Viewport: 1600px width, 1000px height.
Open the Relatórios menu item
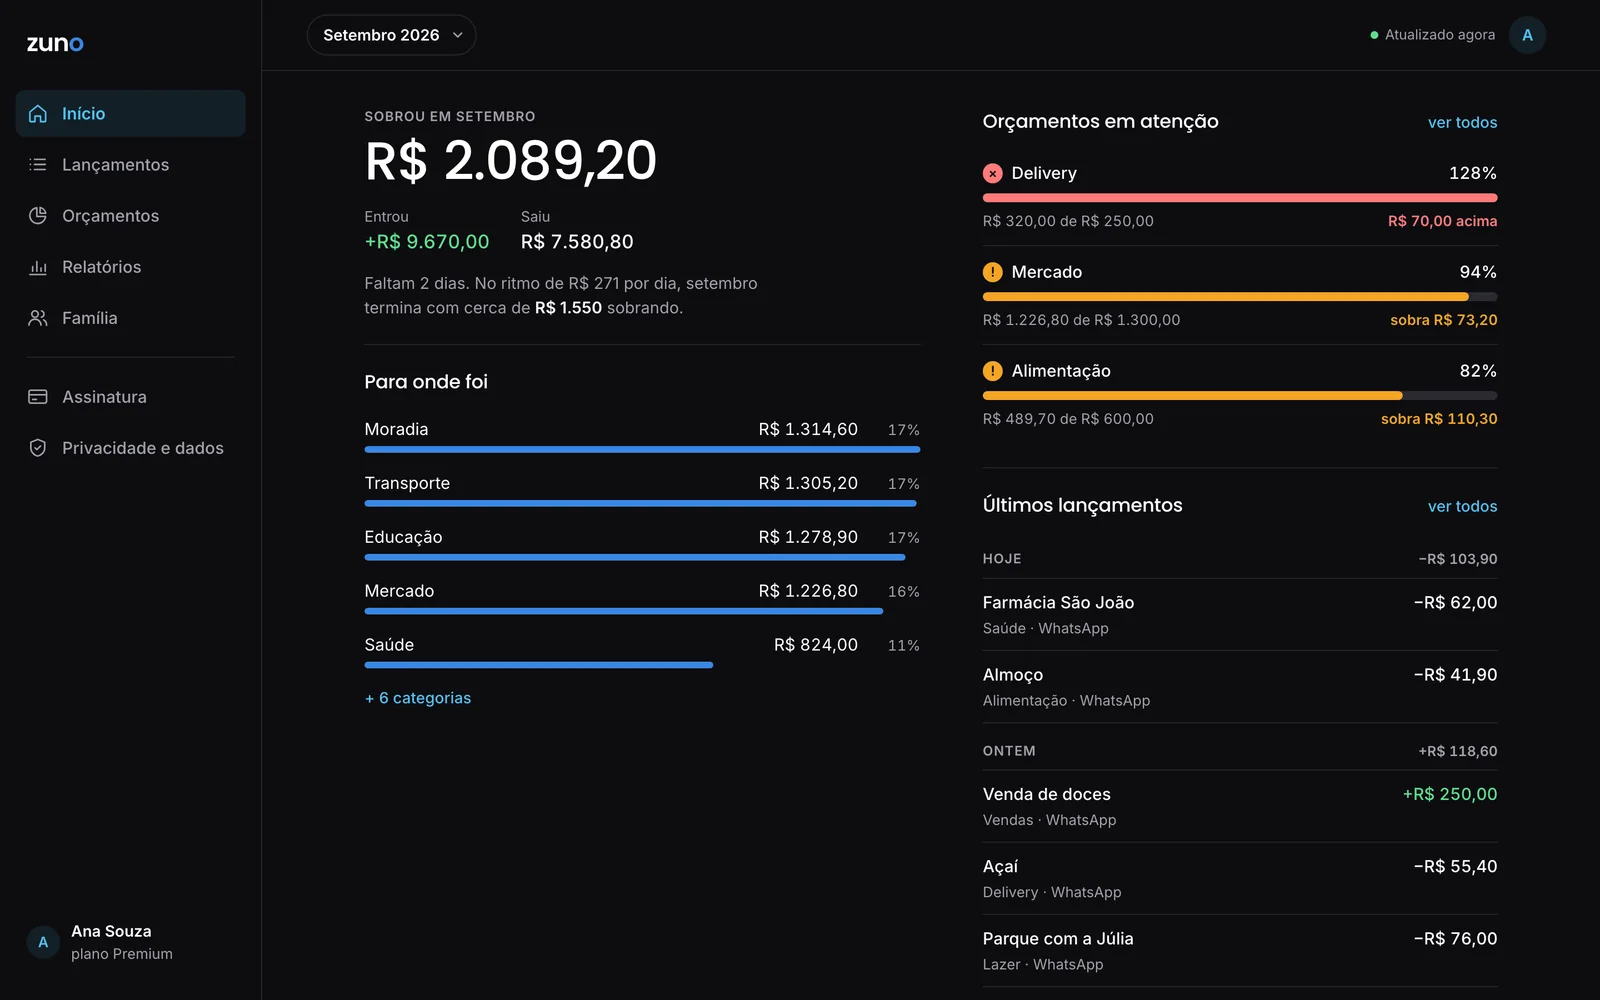pyautogui.click(x=130, y=267)
